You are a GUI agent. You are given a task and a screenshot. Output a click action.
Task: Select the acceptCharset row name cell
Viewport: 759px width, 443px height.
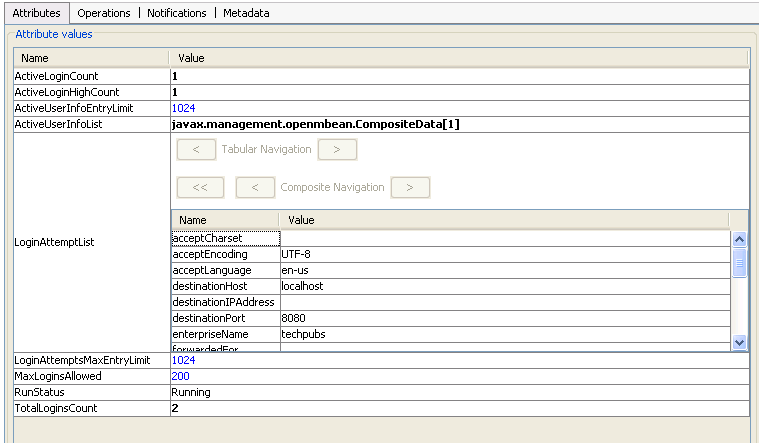pos(225,238)
